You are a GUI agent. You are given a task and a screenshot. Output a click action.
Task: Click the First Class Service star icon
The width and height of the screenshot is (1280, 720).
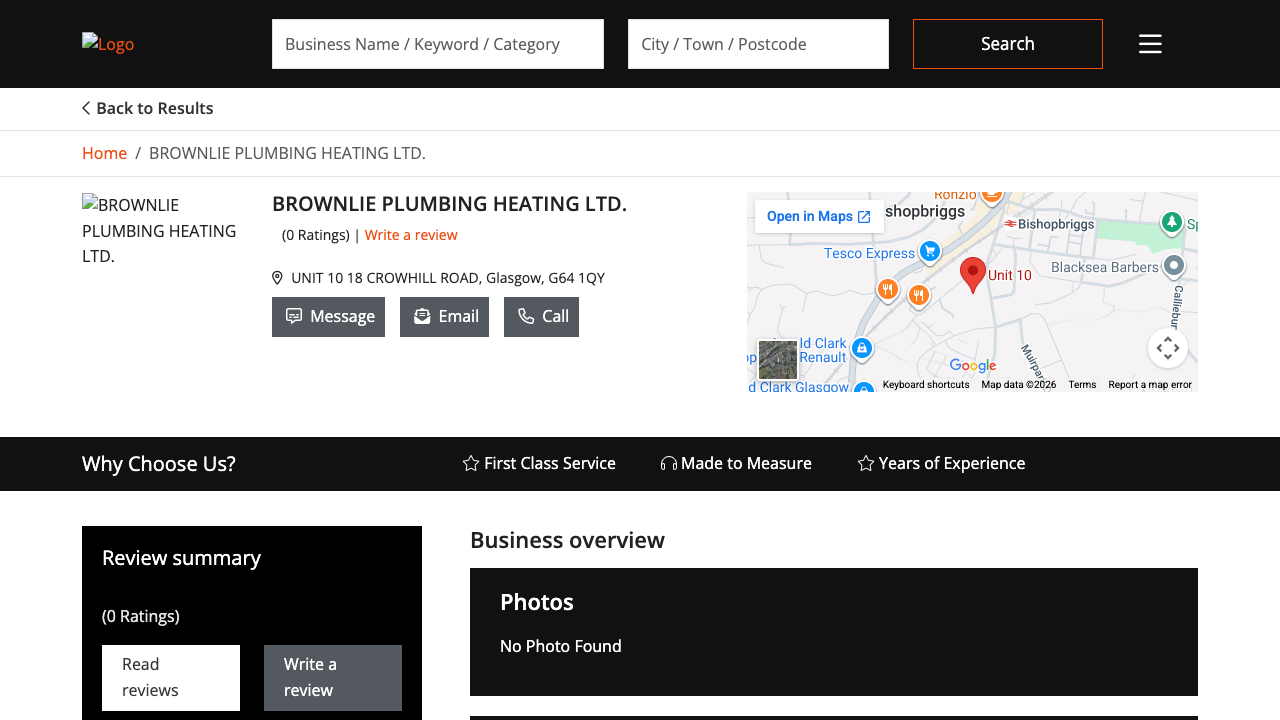click(x=470, y=463)
